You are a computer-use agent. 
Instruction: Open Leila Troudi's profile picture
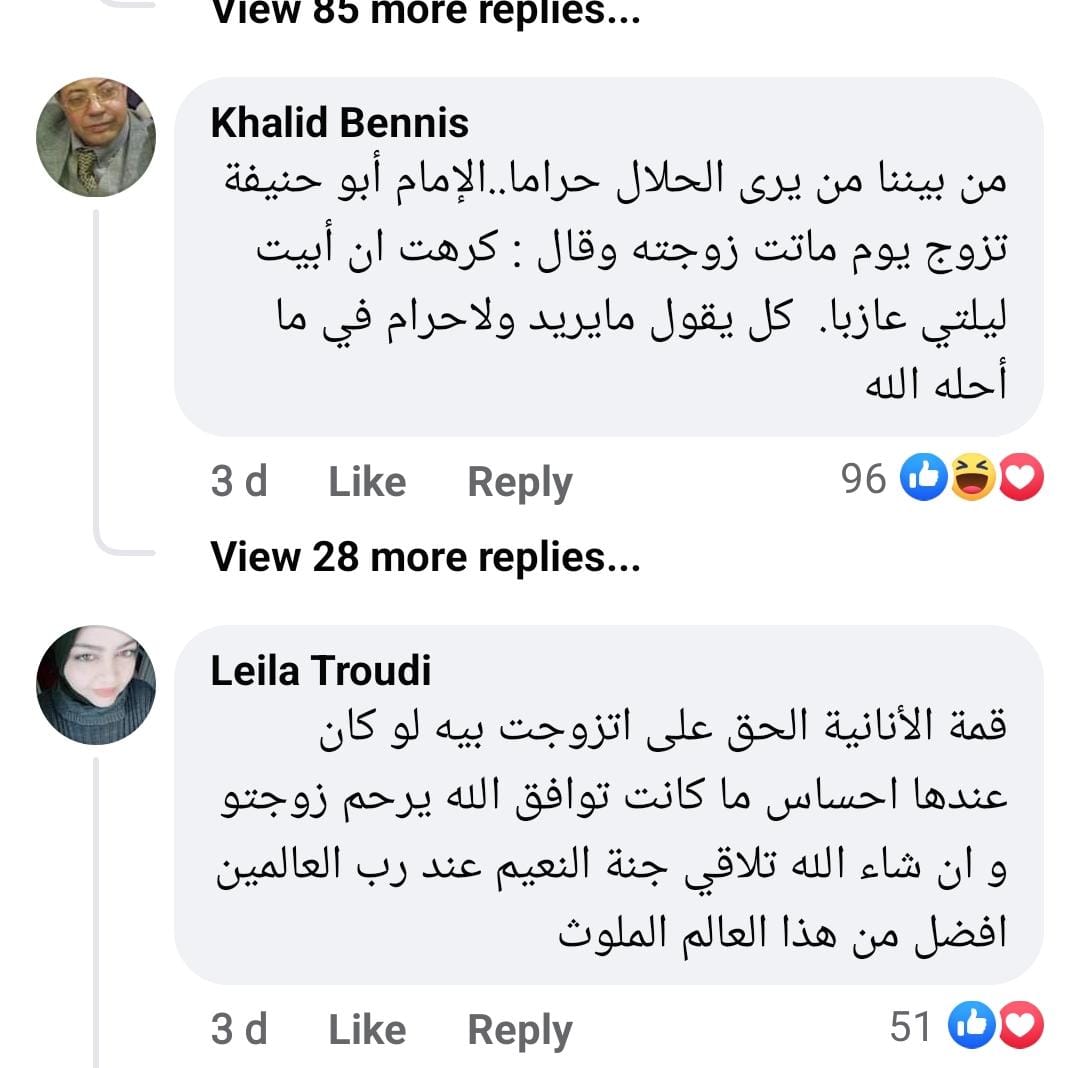96,685
